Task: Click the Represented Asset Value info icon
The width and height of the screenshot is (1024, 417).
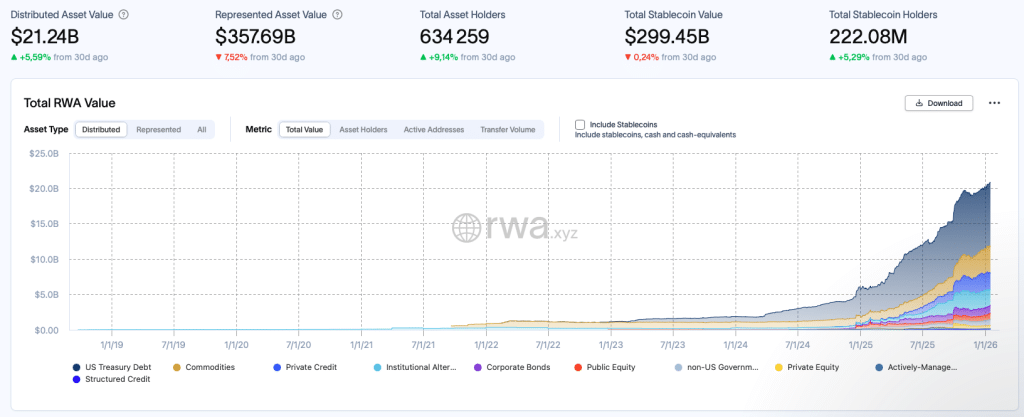Action: click(x=337, y=15)
